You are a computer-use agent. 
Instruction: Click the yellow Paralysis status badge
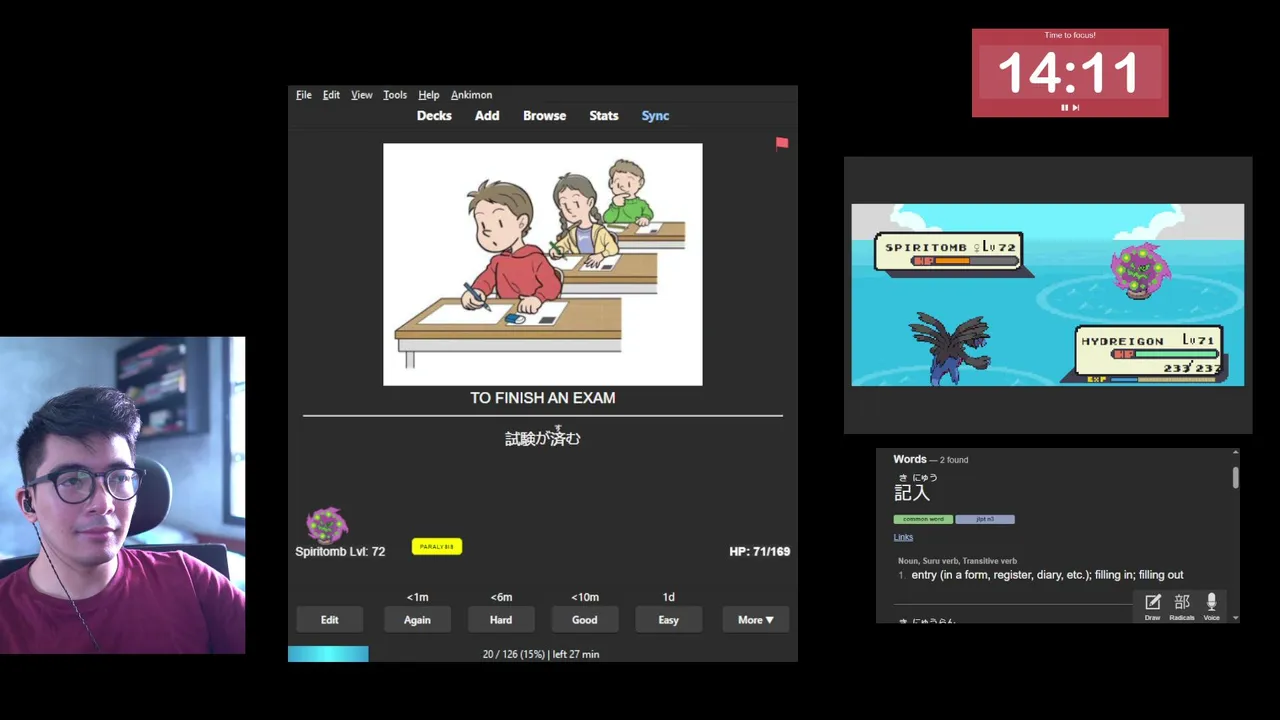pyautogui.click(x=437, y=547)
